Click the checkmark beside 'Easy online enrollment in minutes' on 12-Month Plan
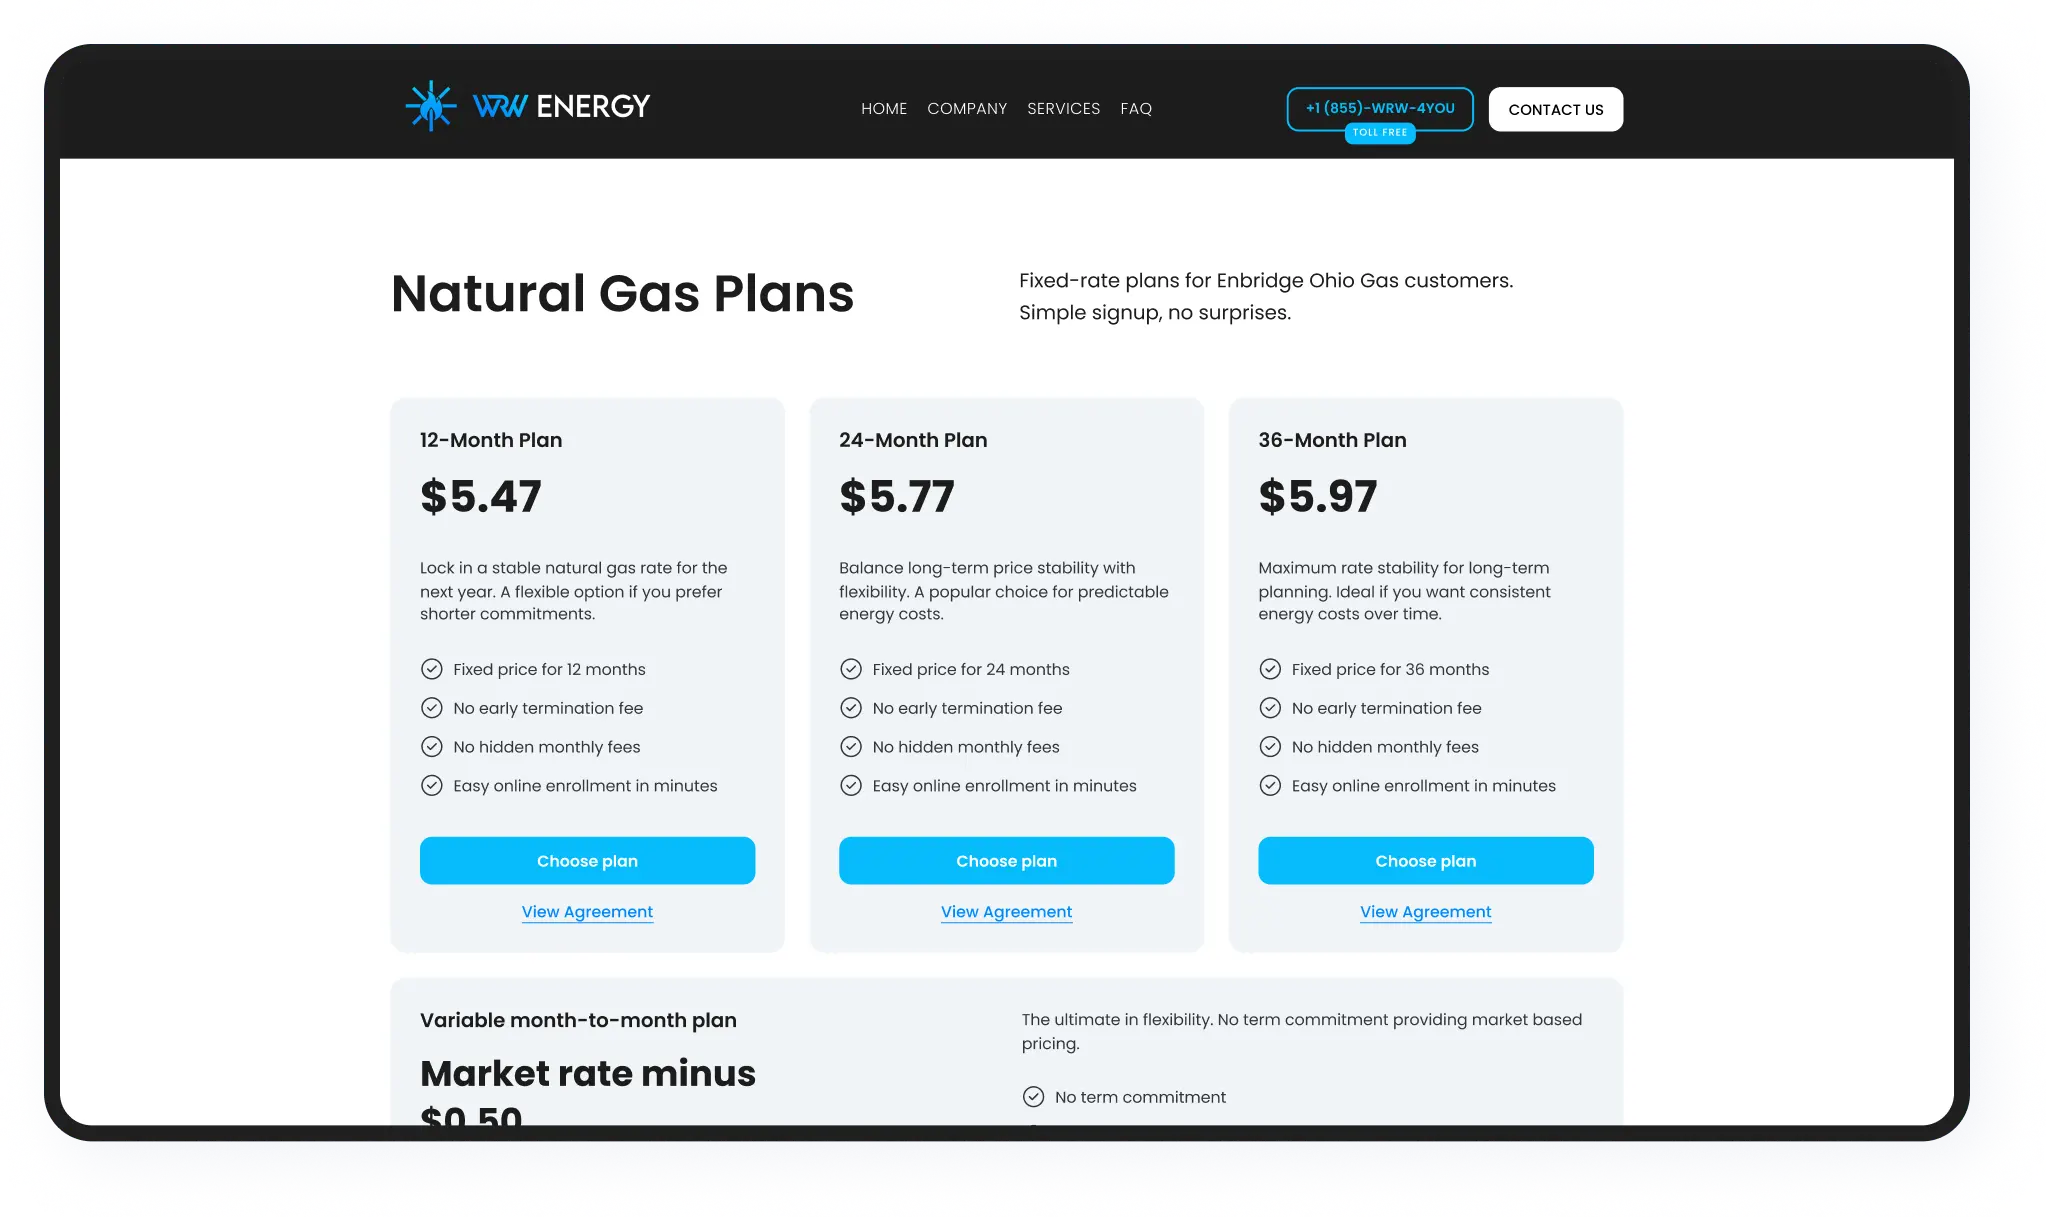2046x1218 pixels. click(432, 785)
